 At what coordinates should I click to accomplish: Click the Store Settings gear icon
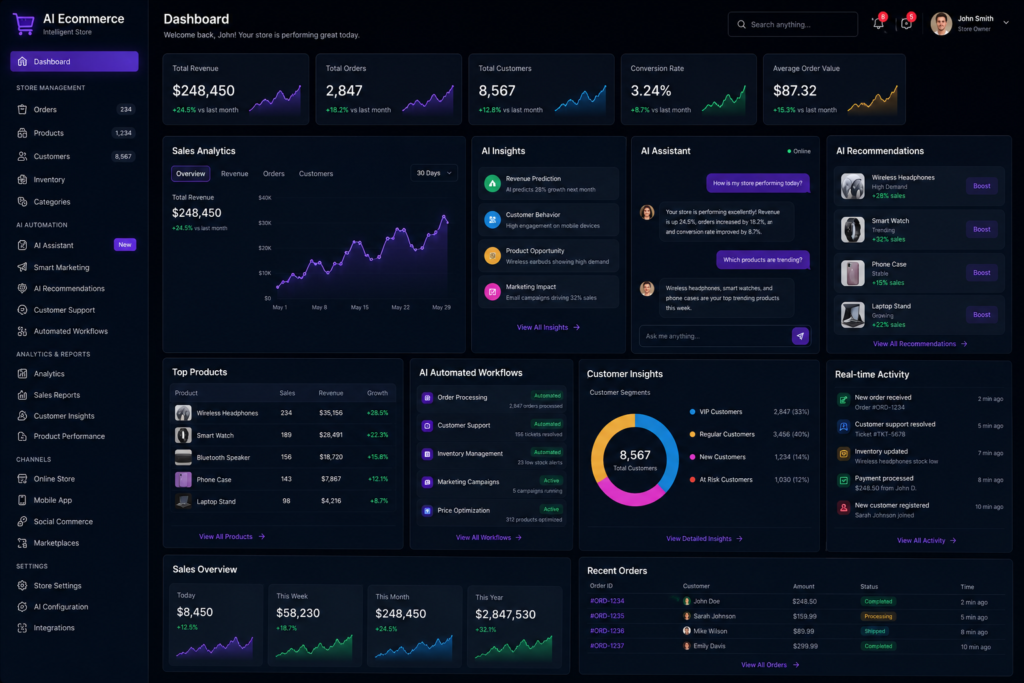22,586
